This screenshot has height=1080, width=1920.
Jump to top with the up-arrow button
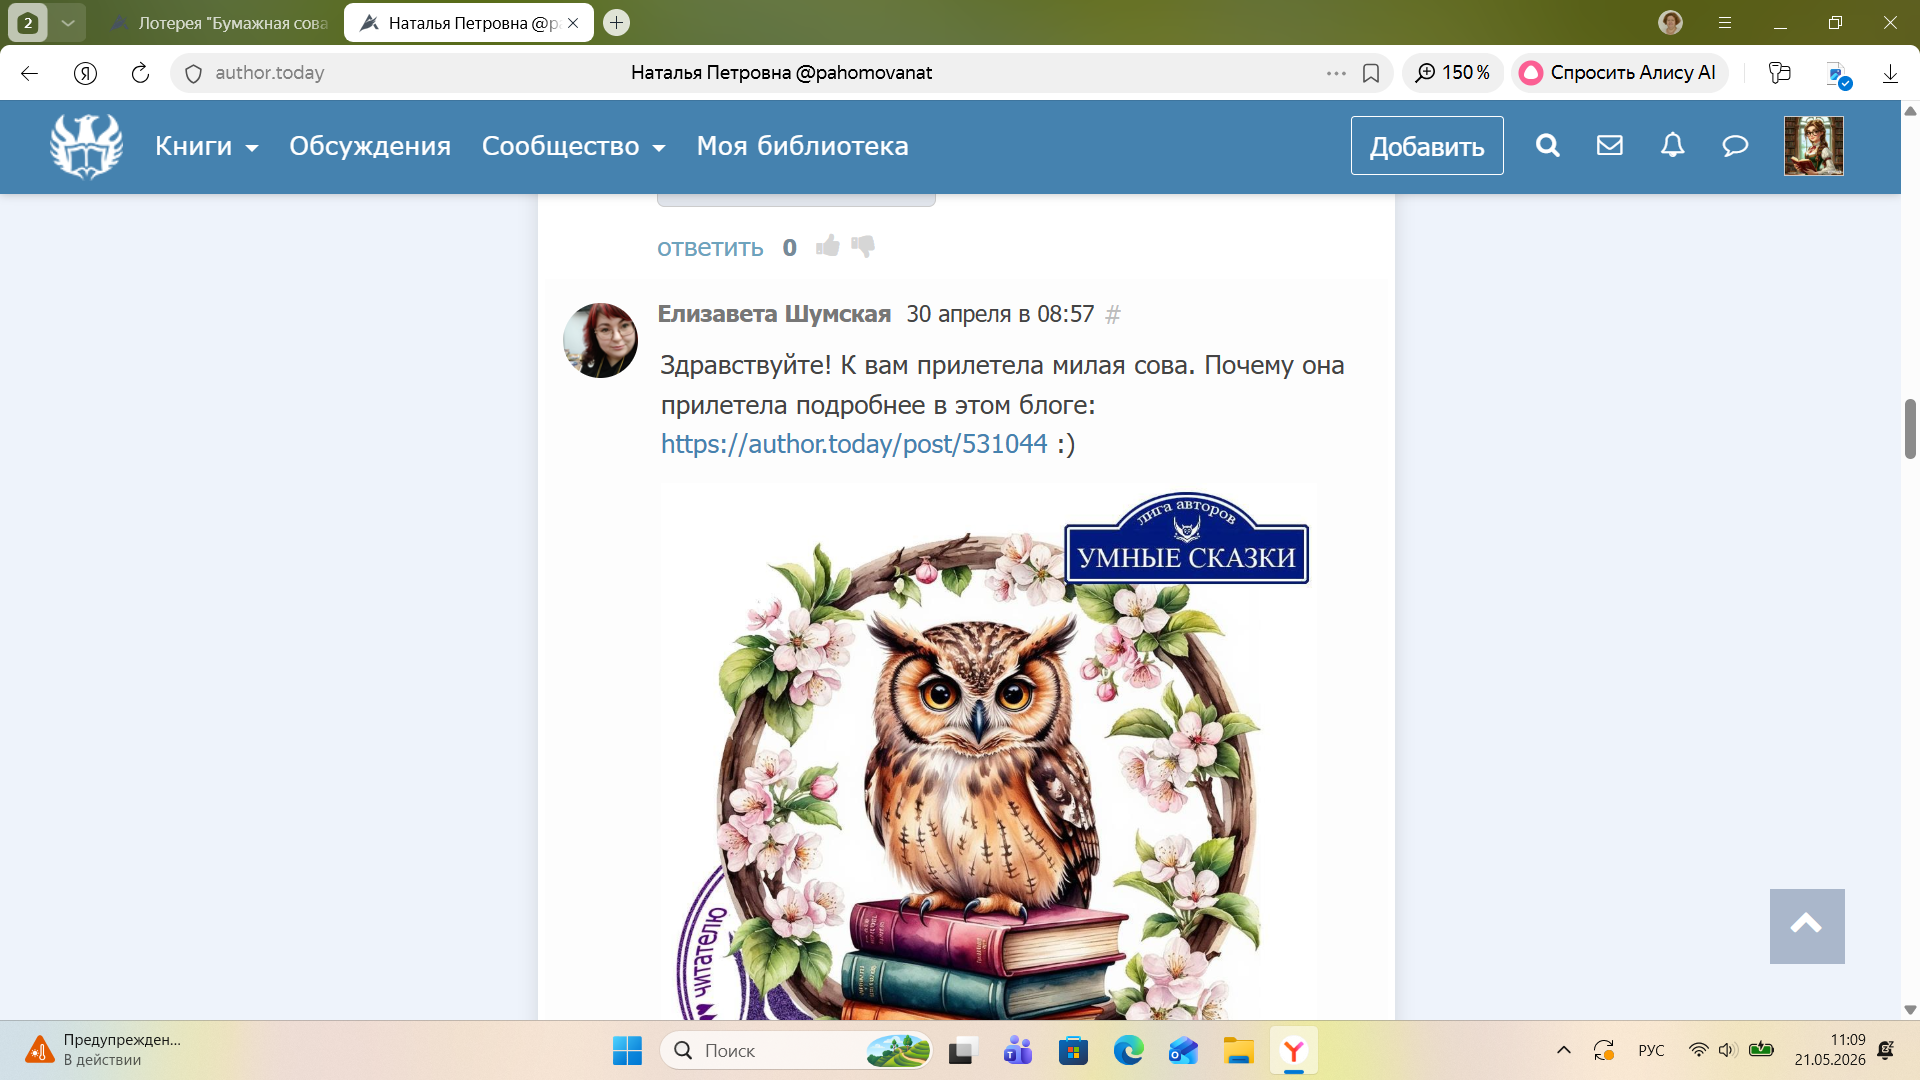[1807, 926]
